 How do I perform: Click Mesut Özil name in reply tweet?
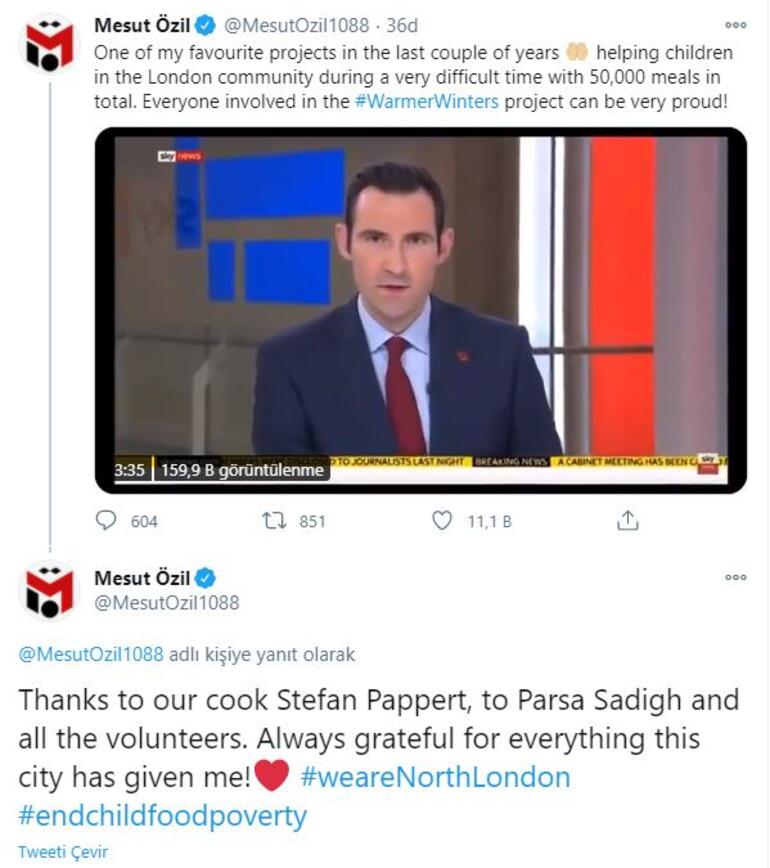tap(142, 578)
